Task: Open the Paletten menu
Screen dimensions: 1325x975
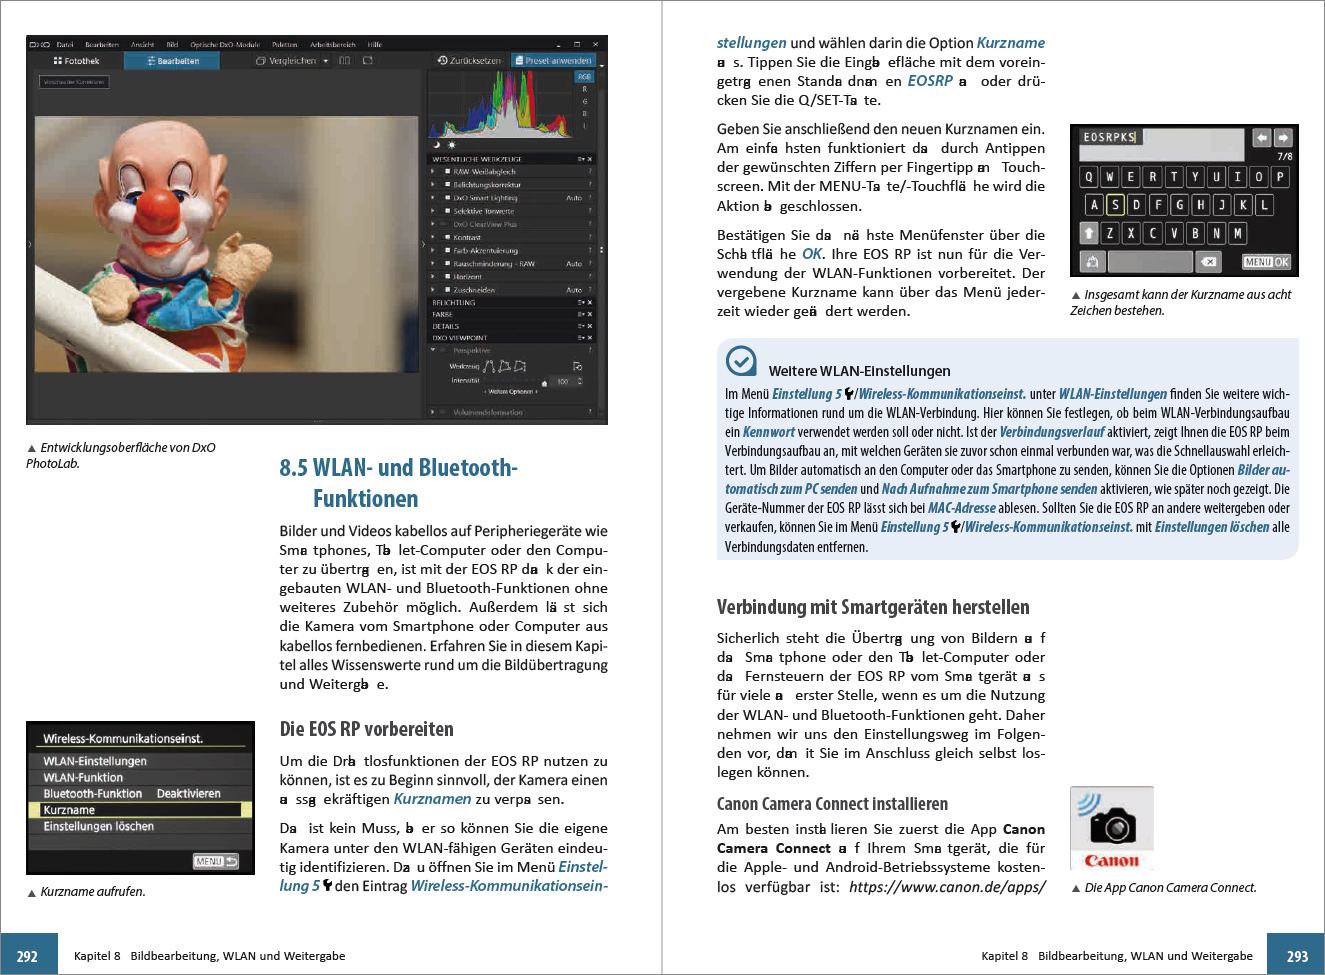Action: [285, 44]
